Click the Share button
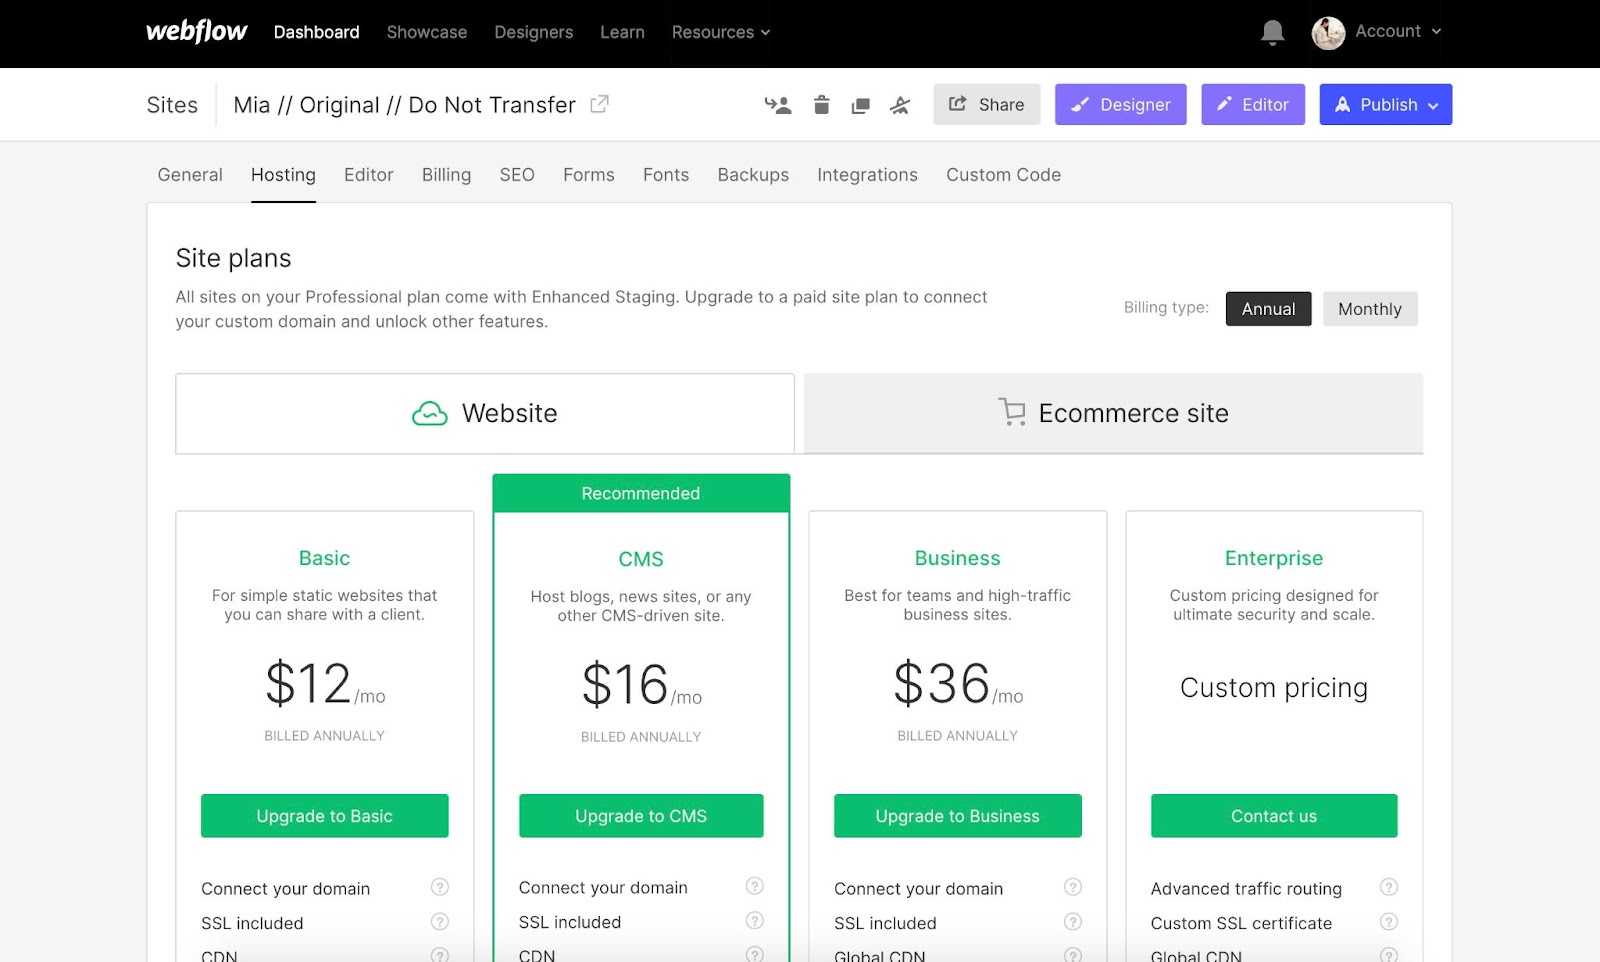This screenshot has height=962, width=1600. pos(987,105)
